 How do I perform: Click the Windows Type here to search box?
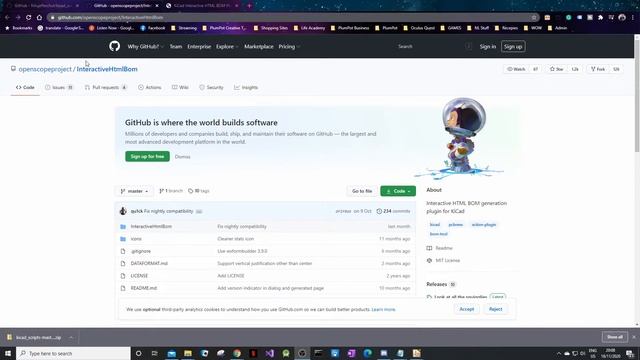click(x=73, y=353)
